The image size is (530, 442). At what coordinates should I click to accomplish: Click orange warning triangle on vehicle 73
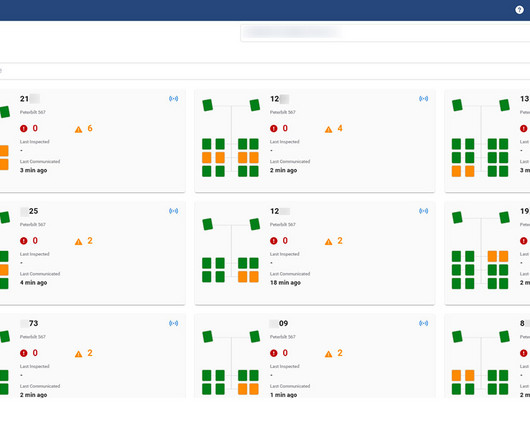[78, 354]
